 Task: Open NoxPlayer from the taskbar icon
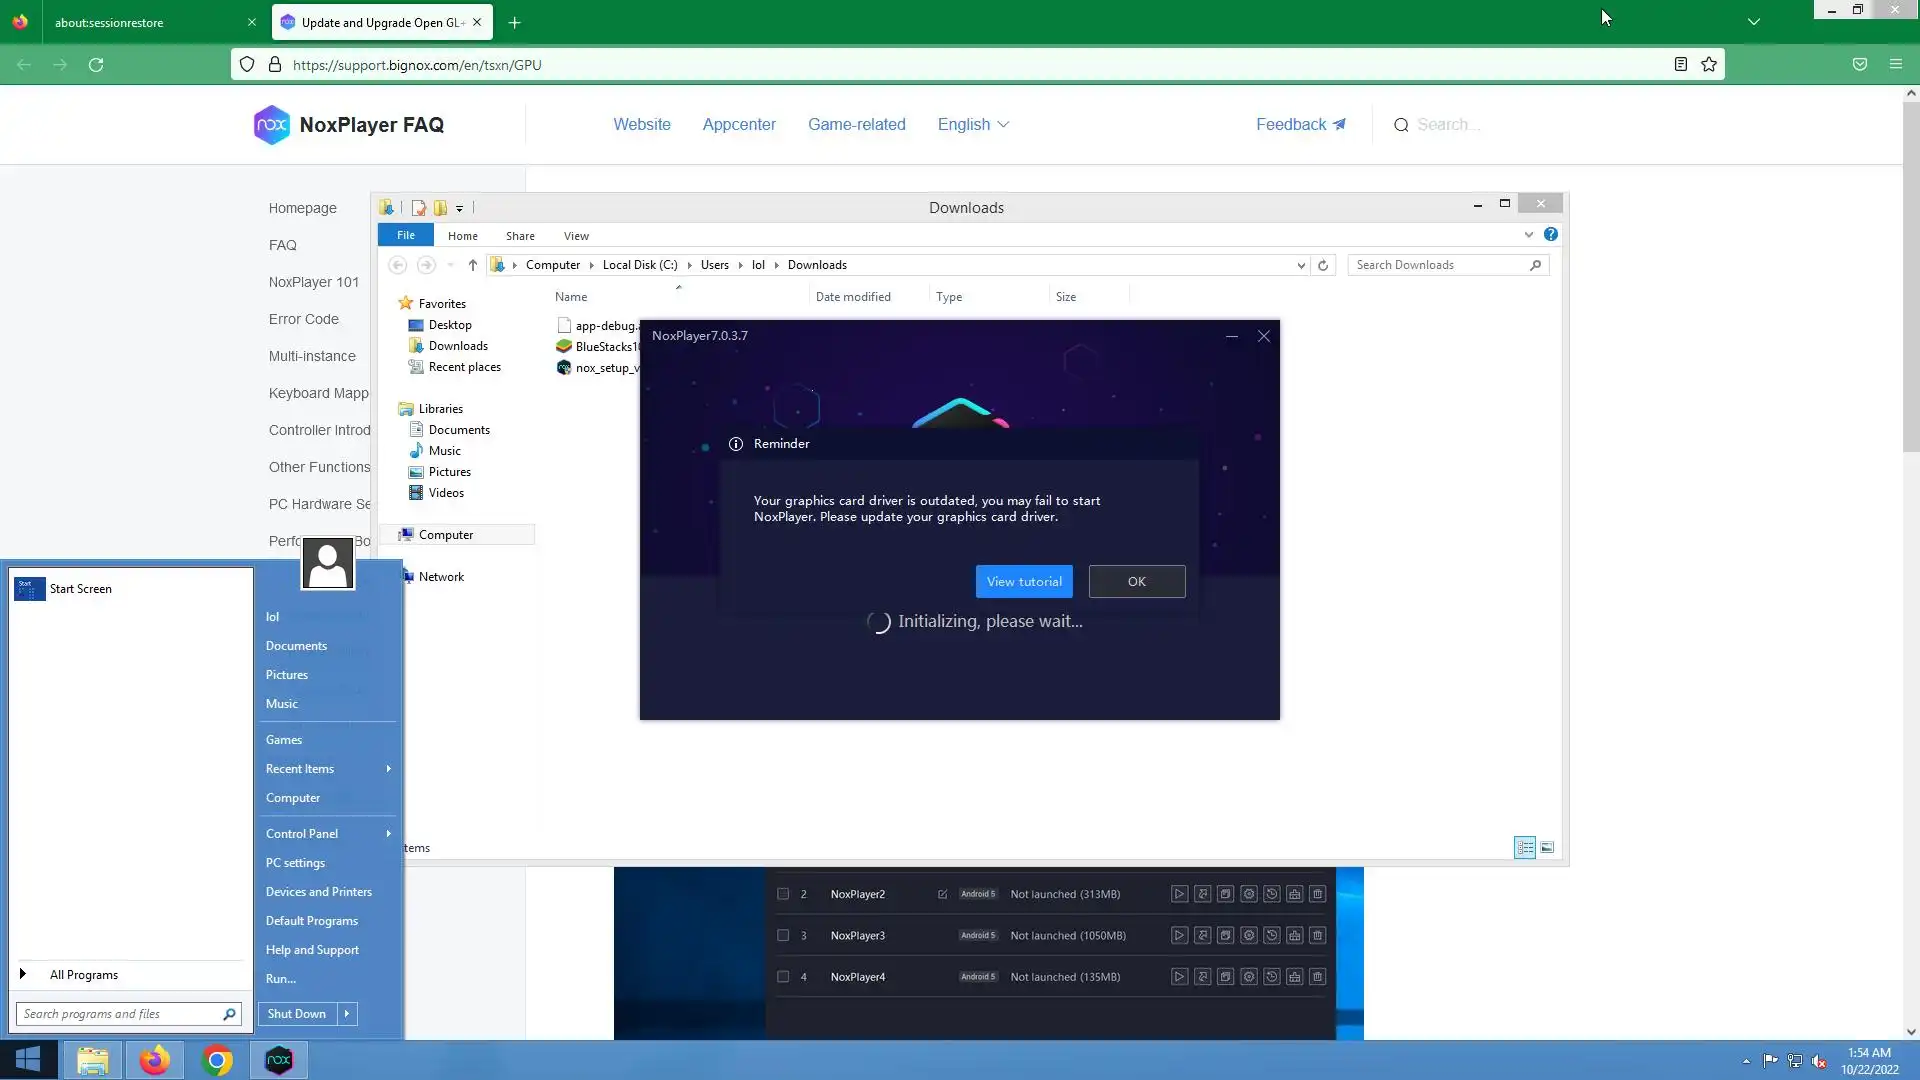pos(279,1060)
